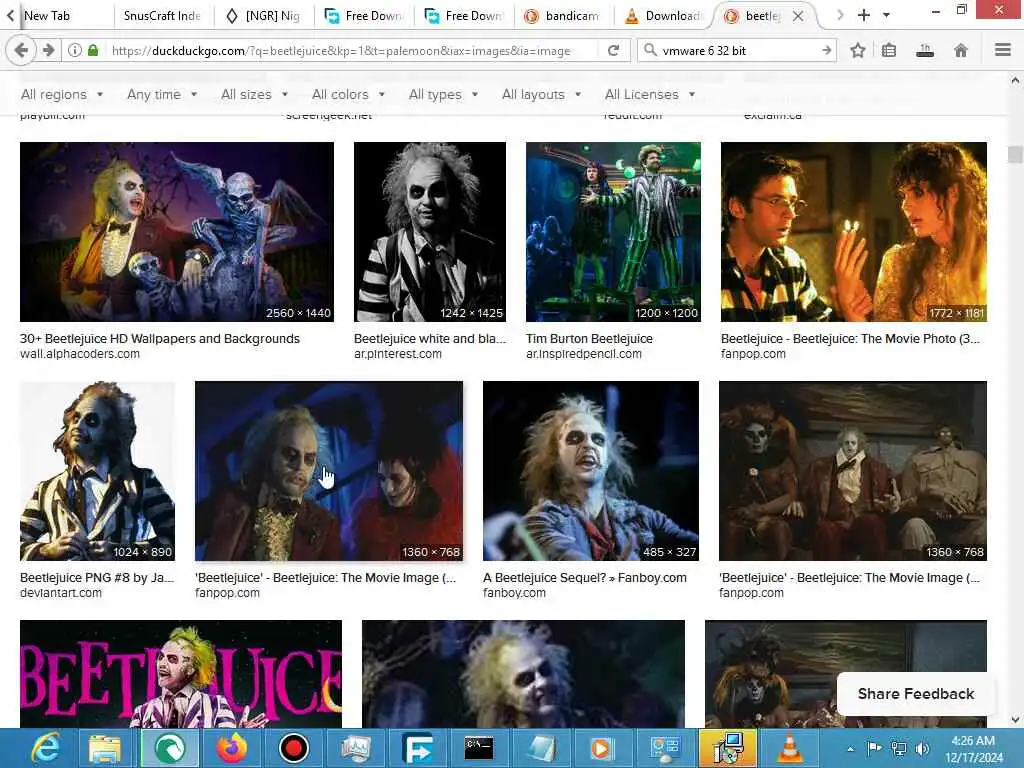Open the All sizes filter dropdown
Screen dimensions: 1024x768
[x=255, y=95]
